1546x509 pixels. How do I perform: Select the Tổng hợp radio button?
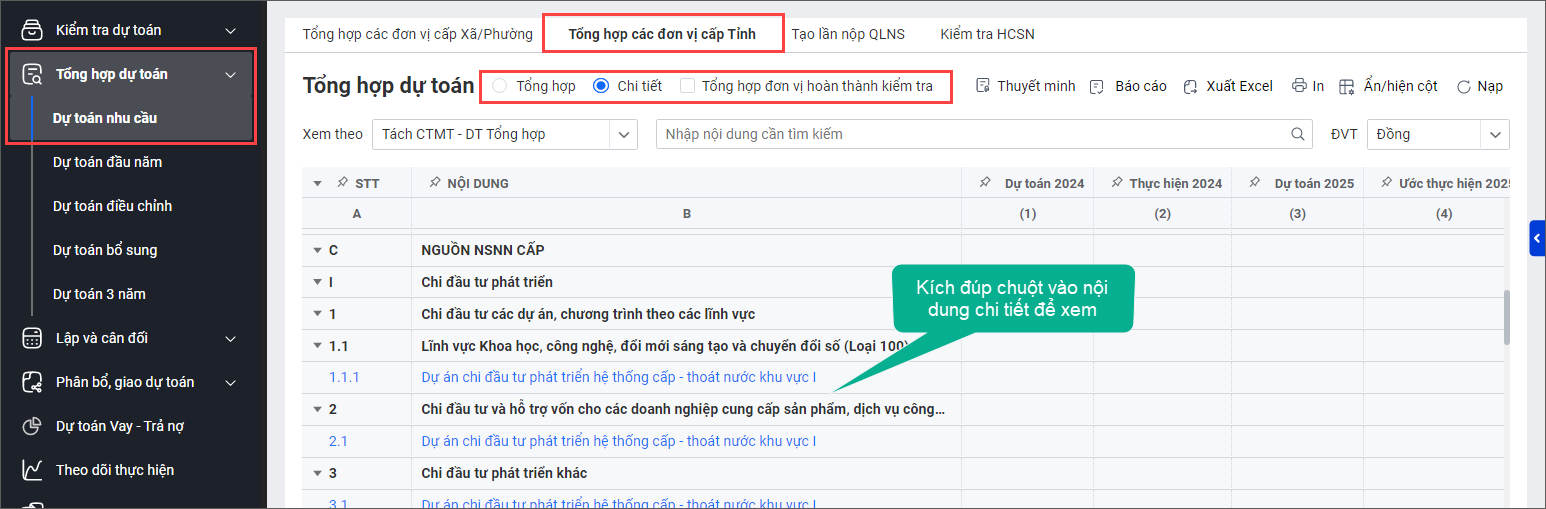pos(500,86)
